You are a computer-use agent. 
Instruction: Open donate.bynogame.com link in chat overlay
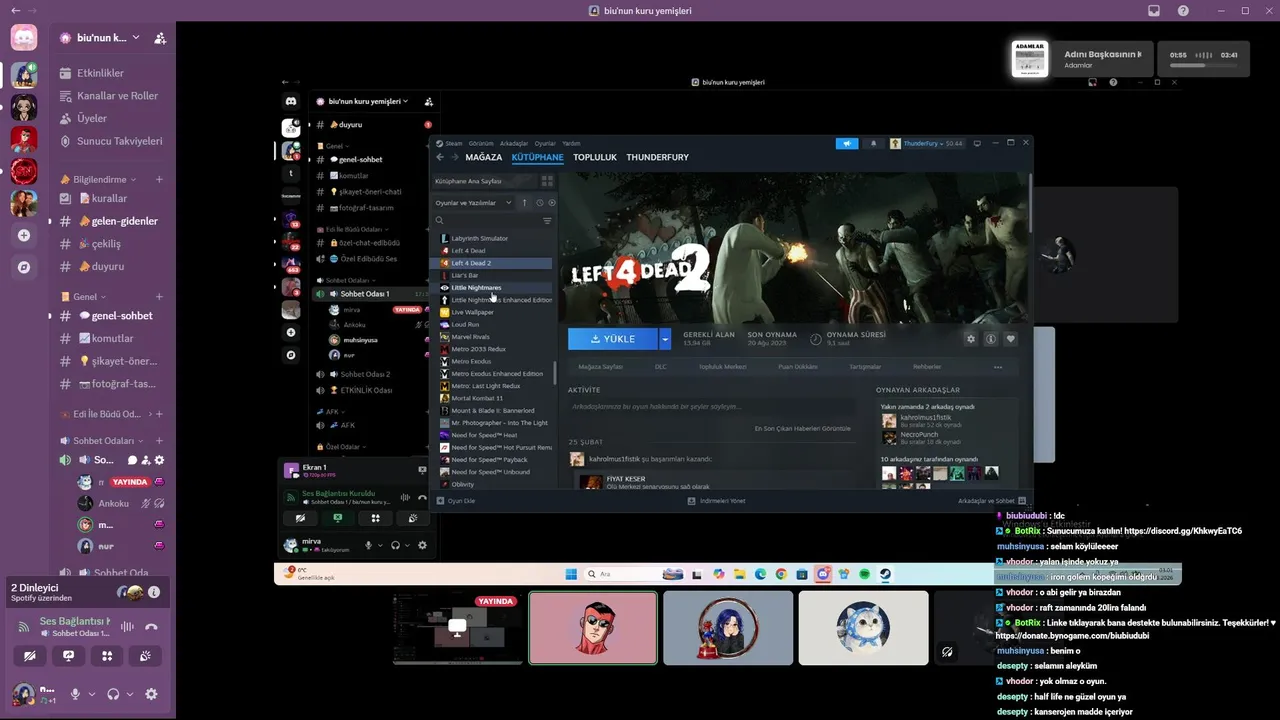coord(1072,636)
